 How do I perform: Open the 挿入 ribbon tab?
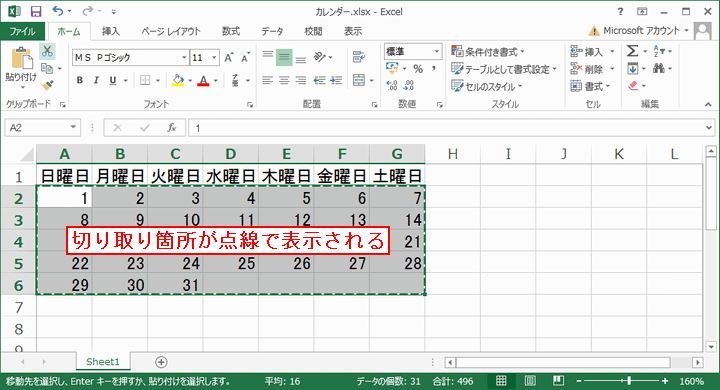point(111,31)
